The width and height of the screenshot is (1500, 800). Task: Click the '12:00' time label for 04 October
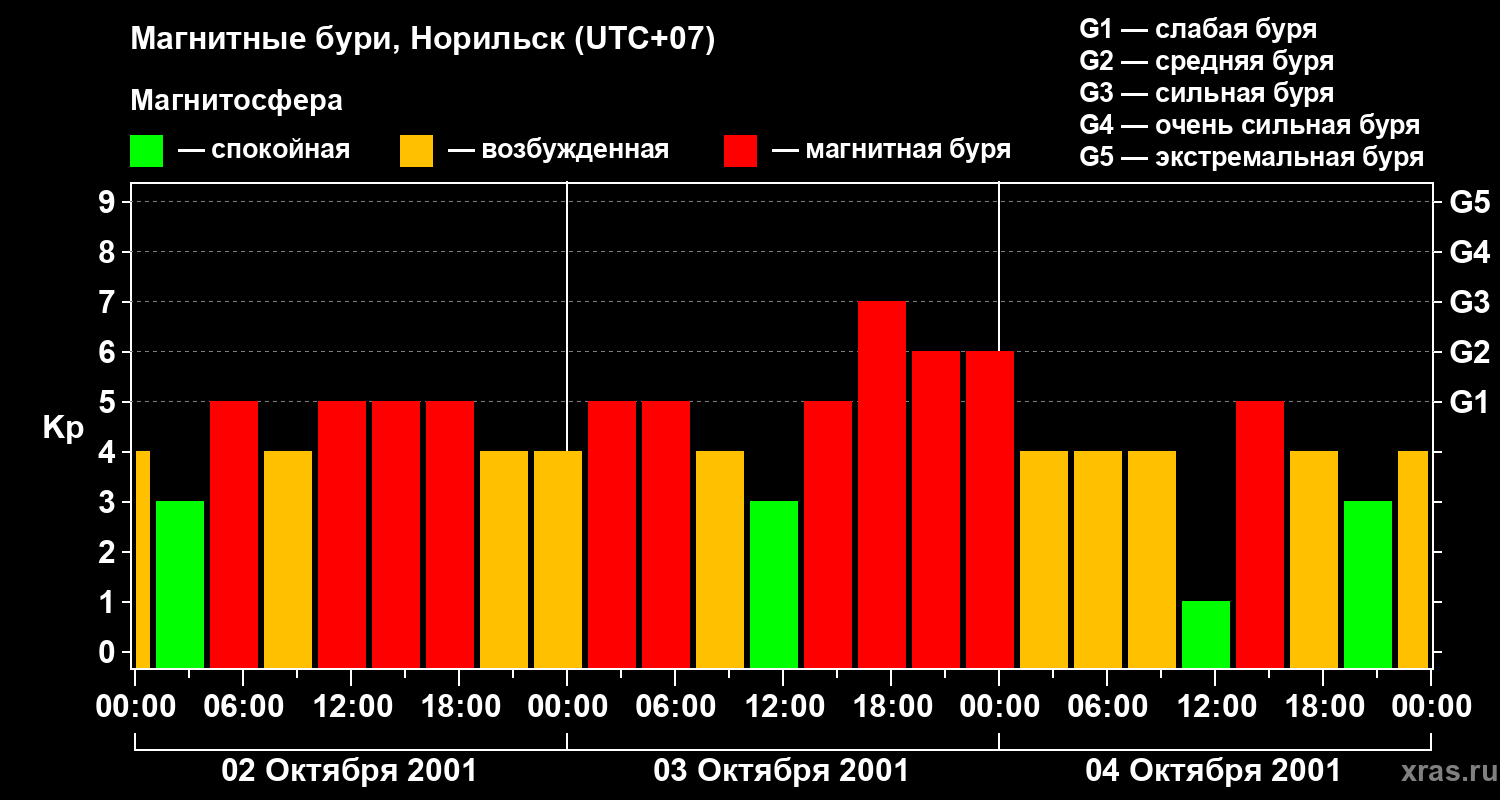[x=1215, y=707]
